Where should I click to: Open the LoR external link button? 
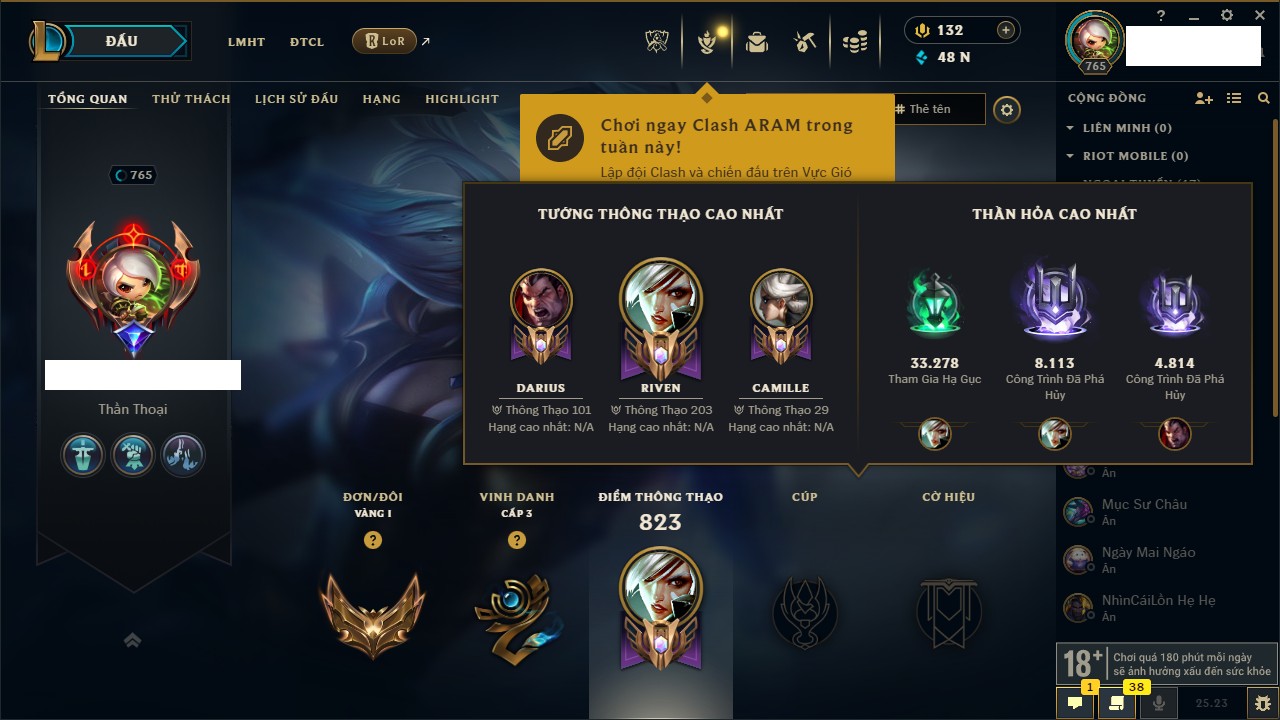[x=385, y=41]
